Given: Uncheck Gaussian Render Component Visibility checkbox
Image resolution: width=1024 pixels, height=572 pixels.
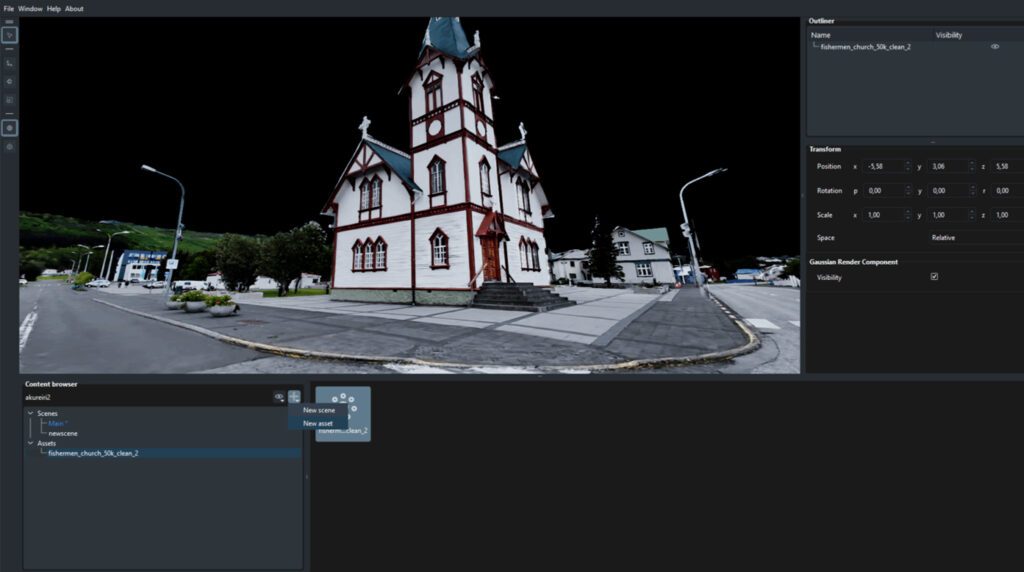Looking at the screenshot, I should [x=934, y=277].
